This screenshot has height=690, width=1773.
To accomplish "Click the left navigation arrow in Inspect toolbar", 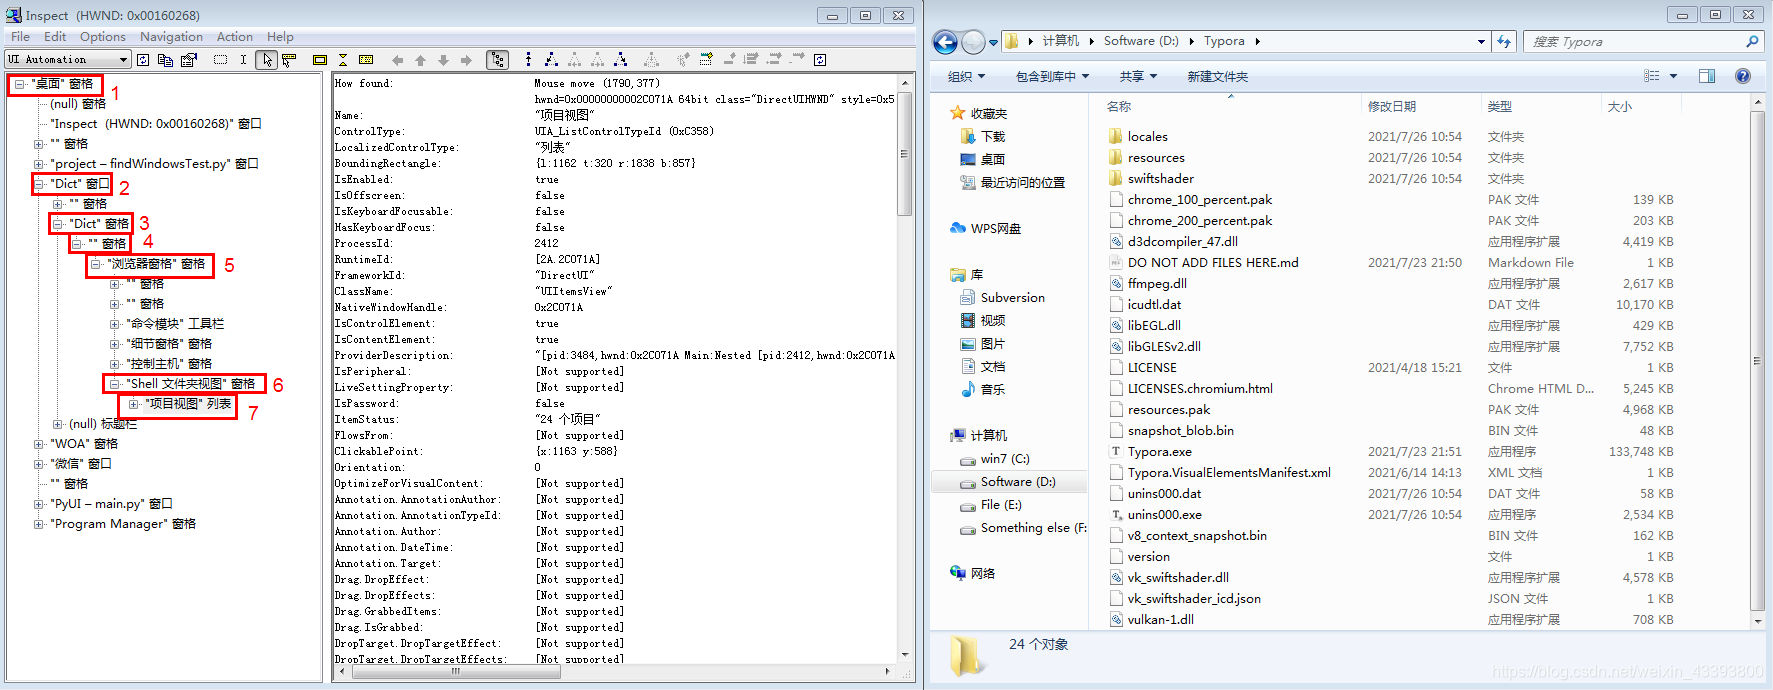I will pos(398,60).
